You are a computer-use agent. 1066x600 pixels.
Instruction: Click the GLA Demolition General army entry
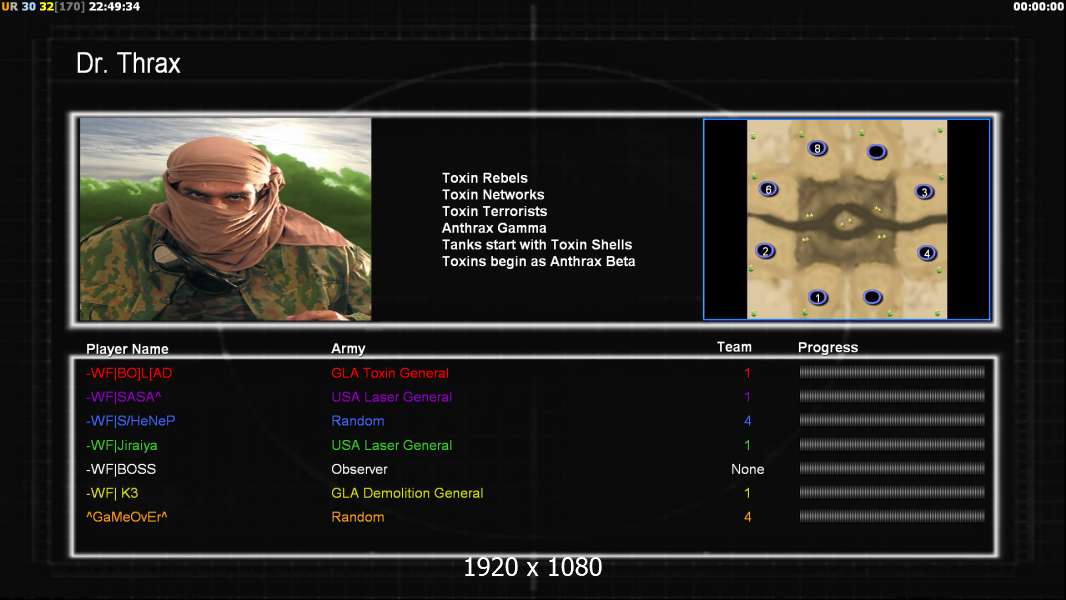coord(407,493)
